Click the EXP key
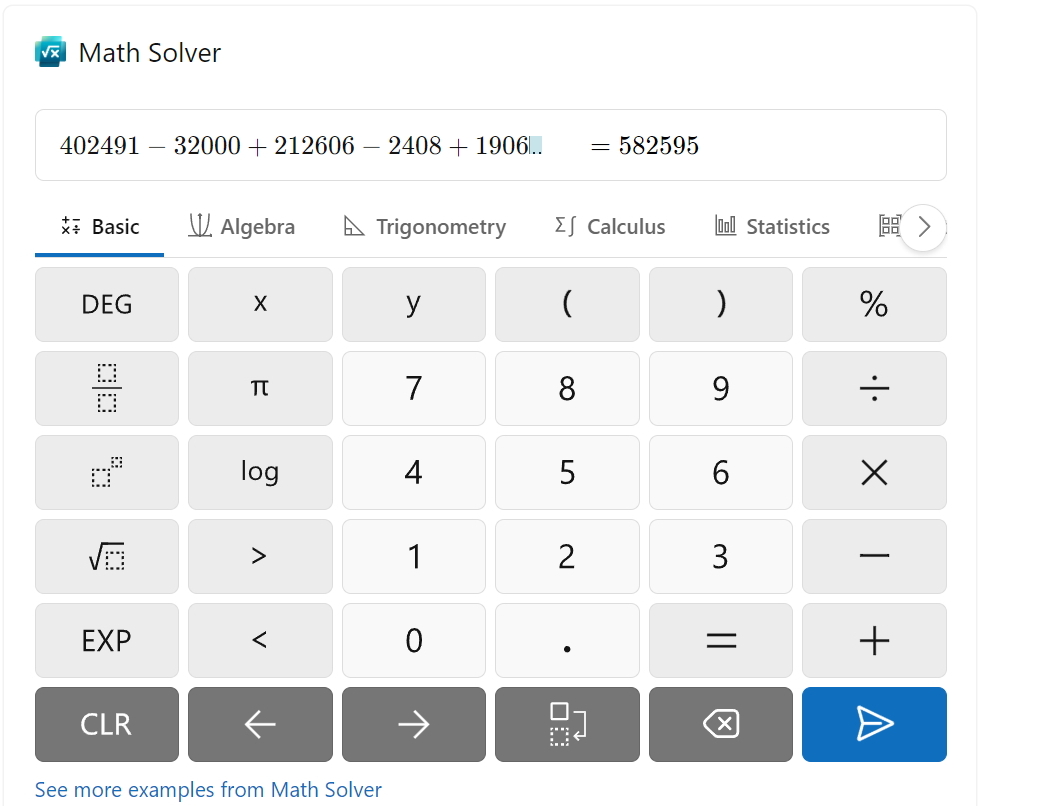1044x806 pixels. 107,640
